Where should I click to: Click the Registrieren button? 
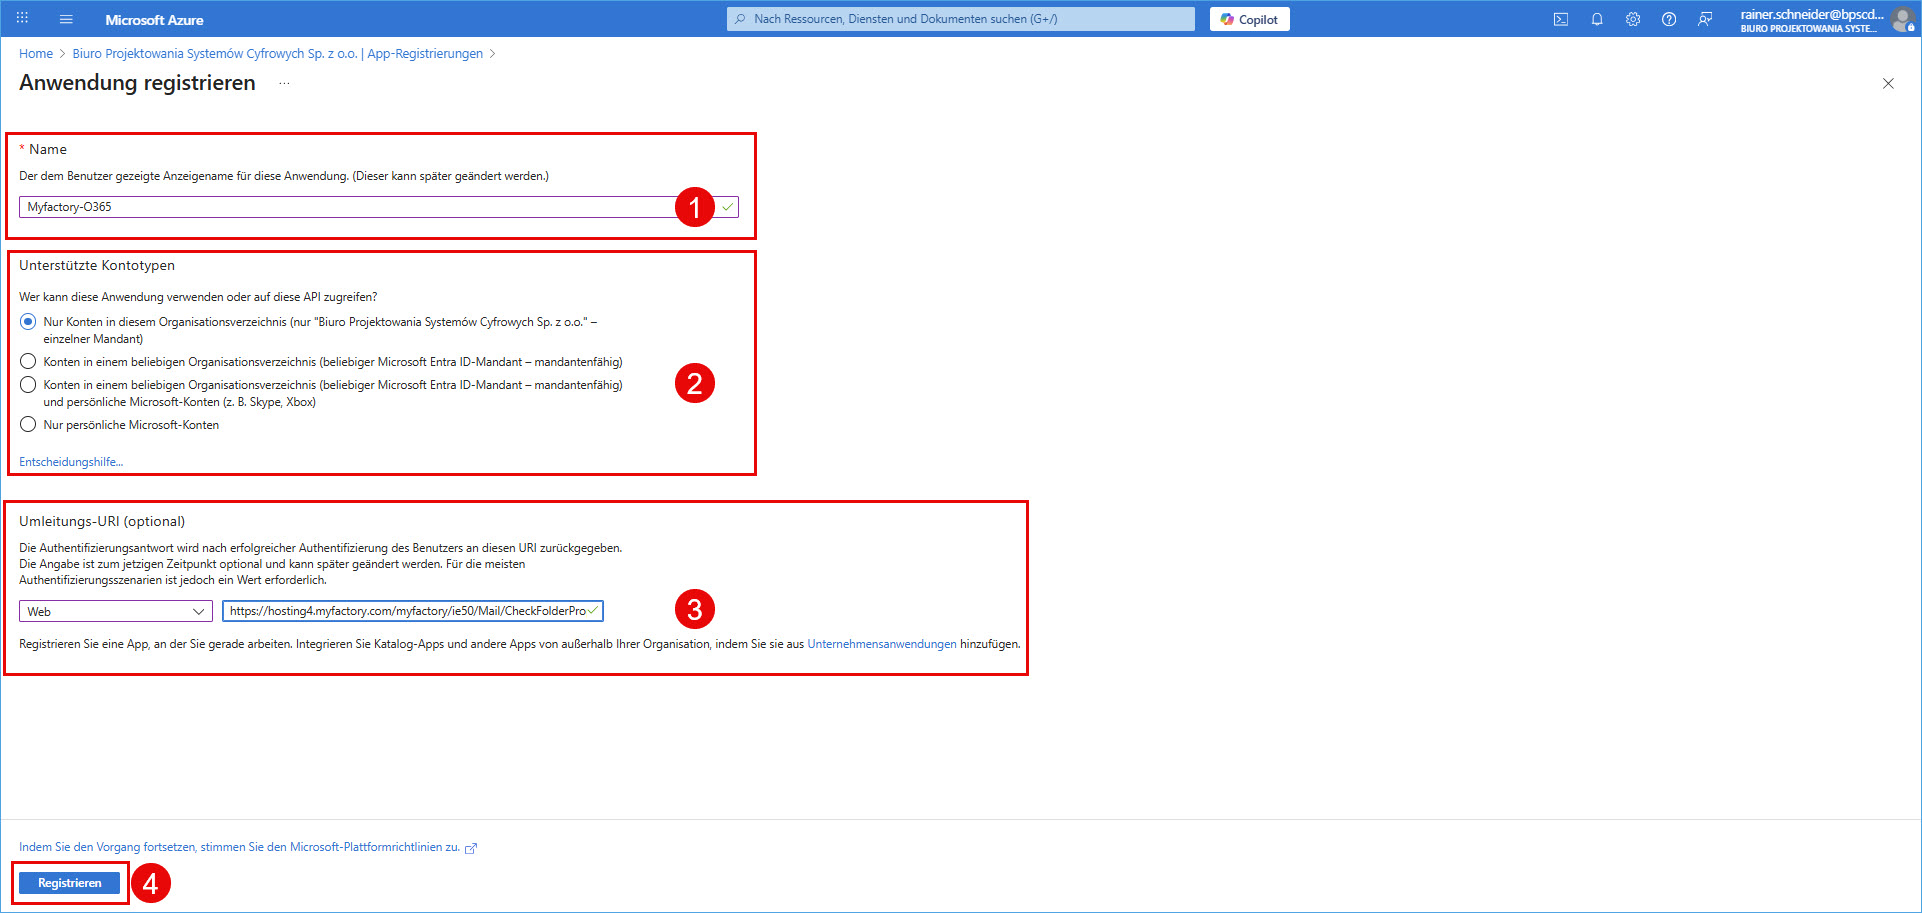click(70, 883)
